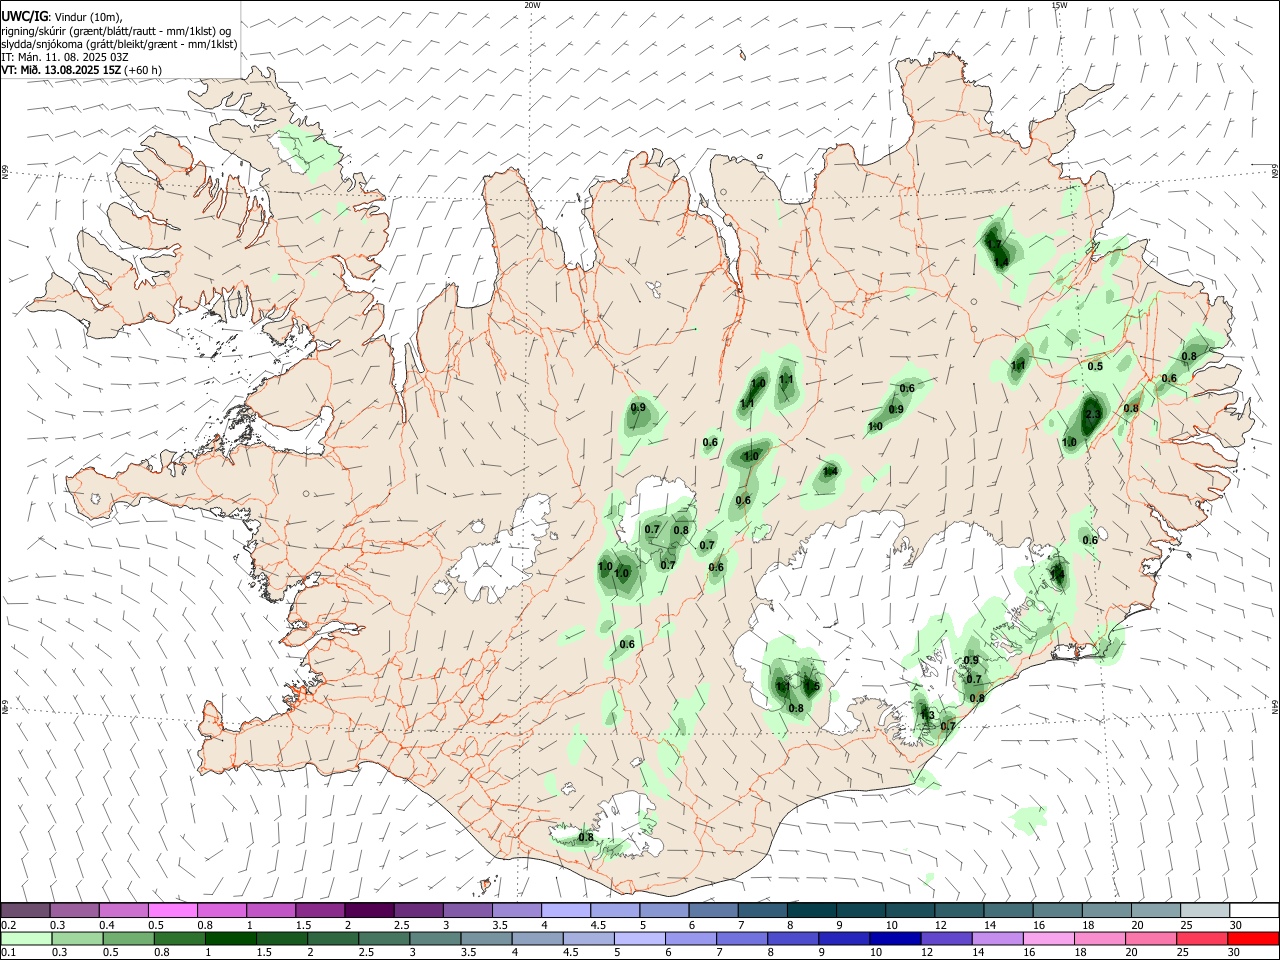The image size is (1280, 960).
Task: Select the darkest green swatch labeled 1
Action: (x=231, y=939)
